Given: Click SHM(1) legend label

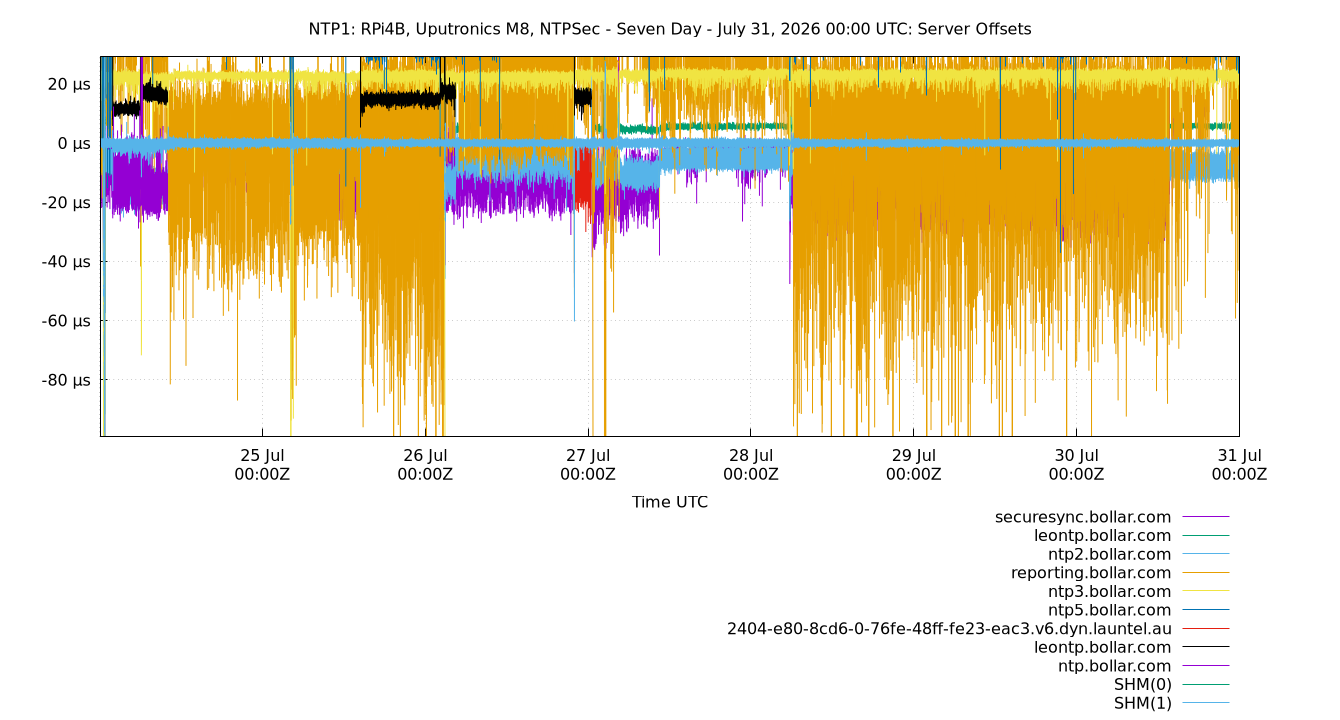Looking at the screenshot, I should pos(1142,703).
